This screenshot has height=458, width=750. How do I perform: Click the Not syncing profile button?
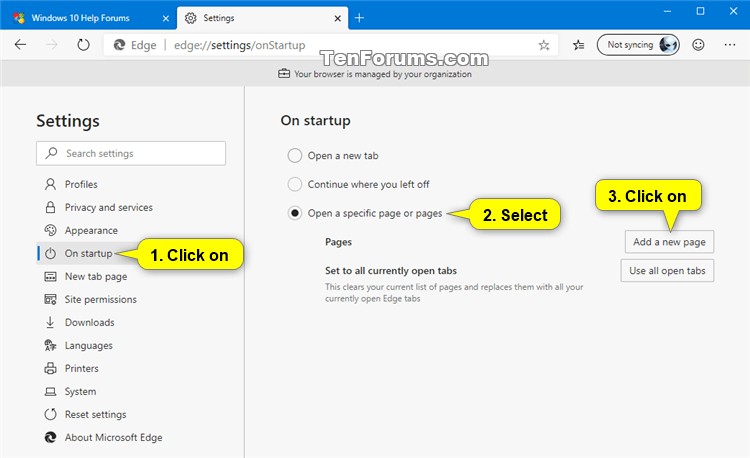pos(638,45)
